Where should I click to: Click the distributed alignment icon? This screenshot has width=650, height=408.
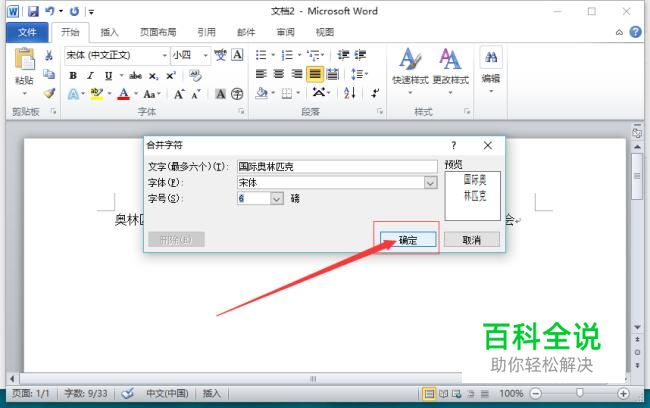click(x=332, y=74)
